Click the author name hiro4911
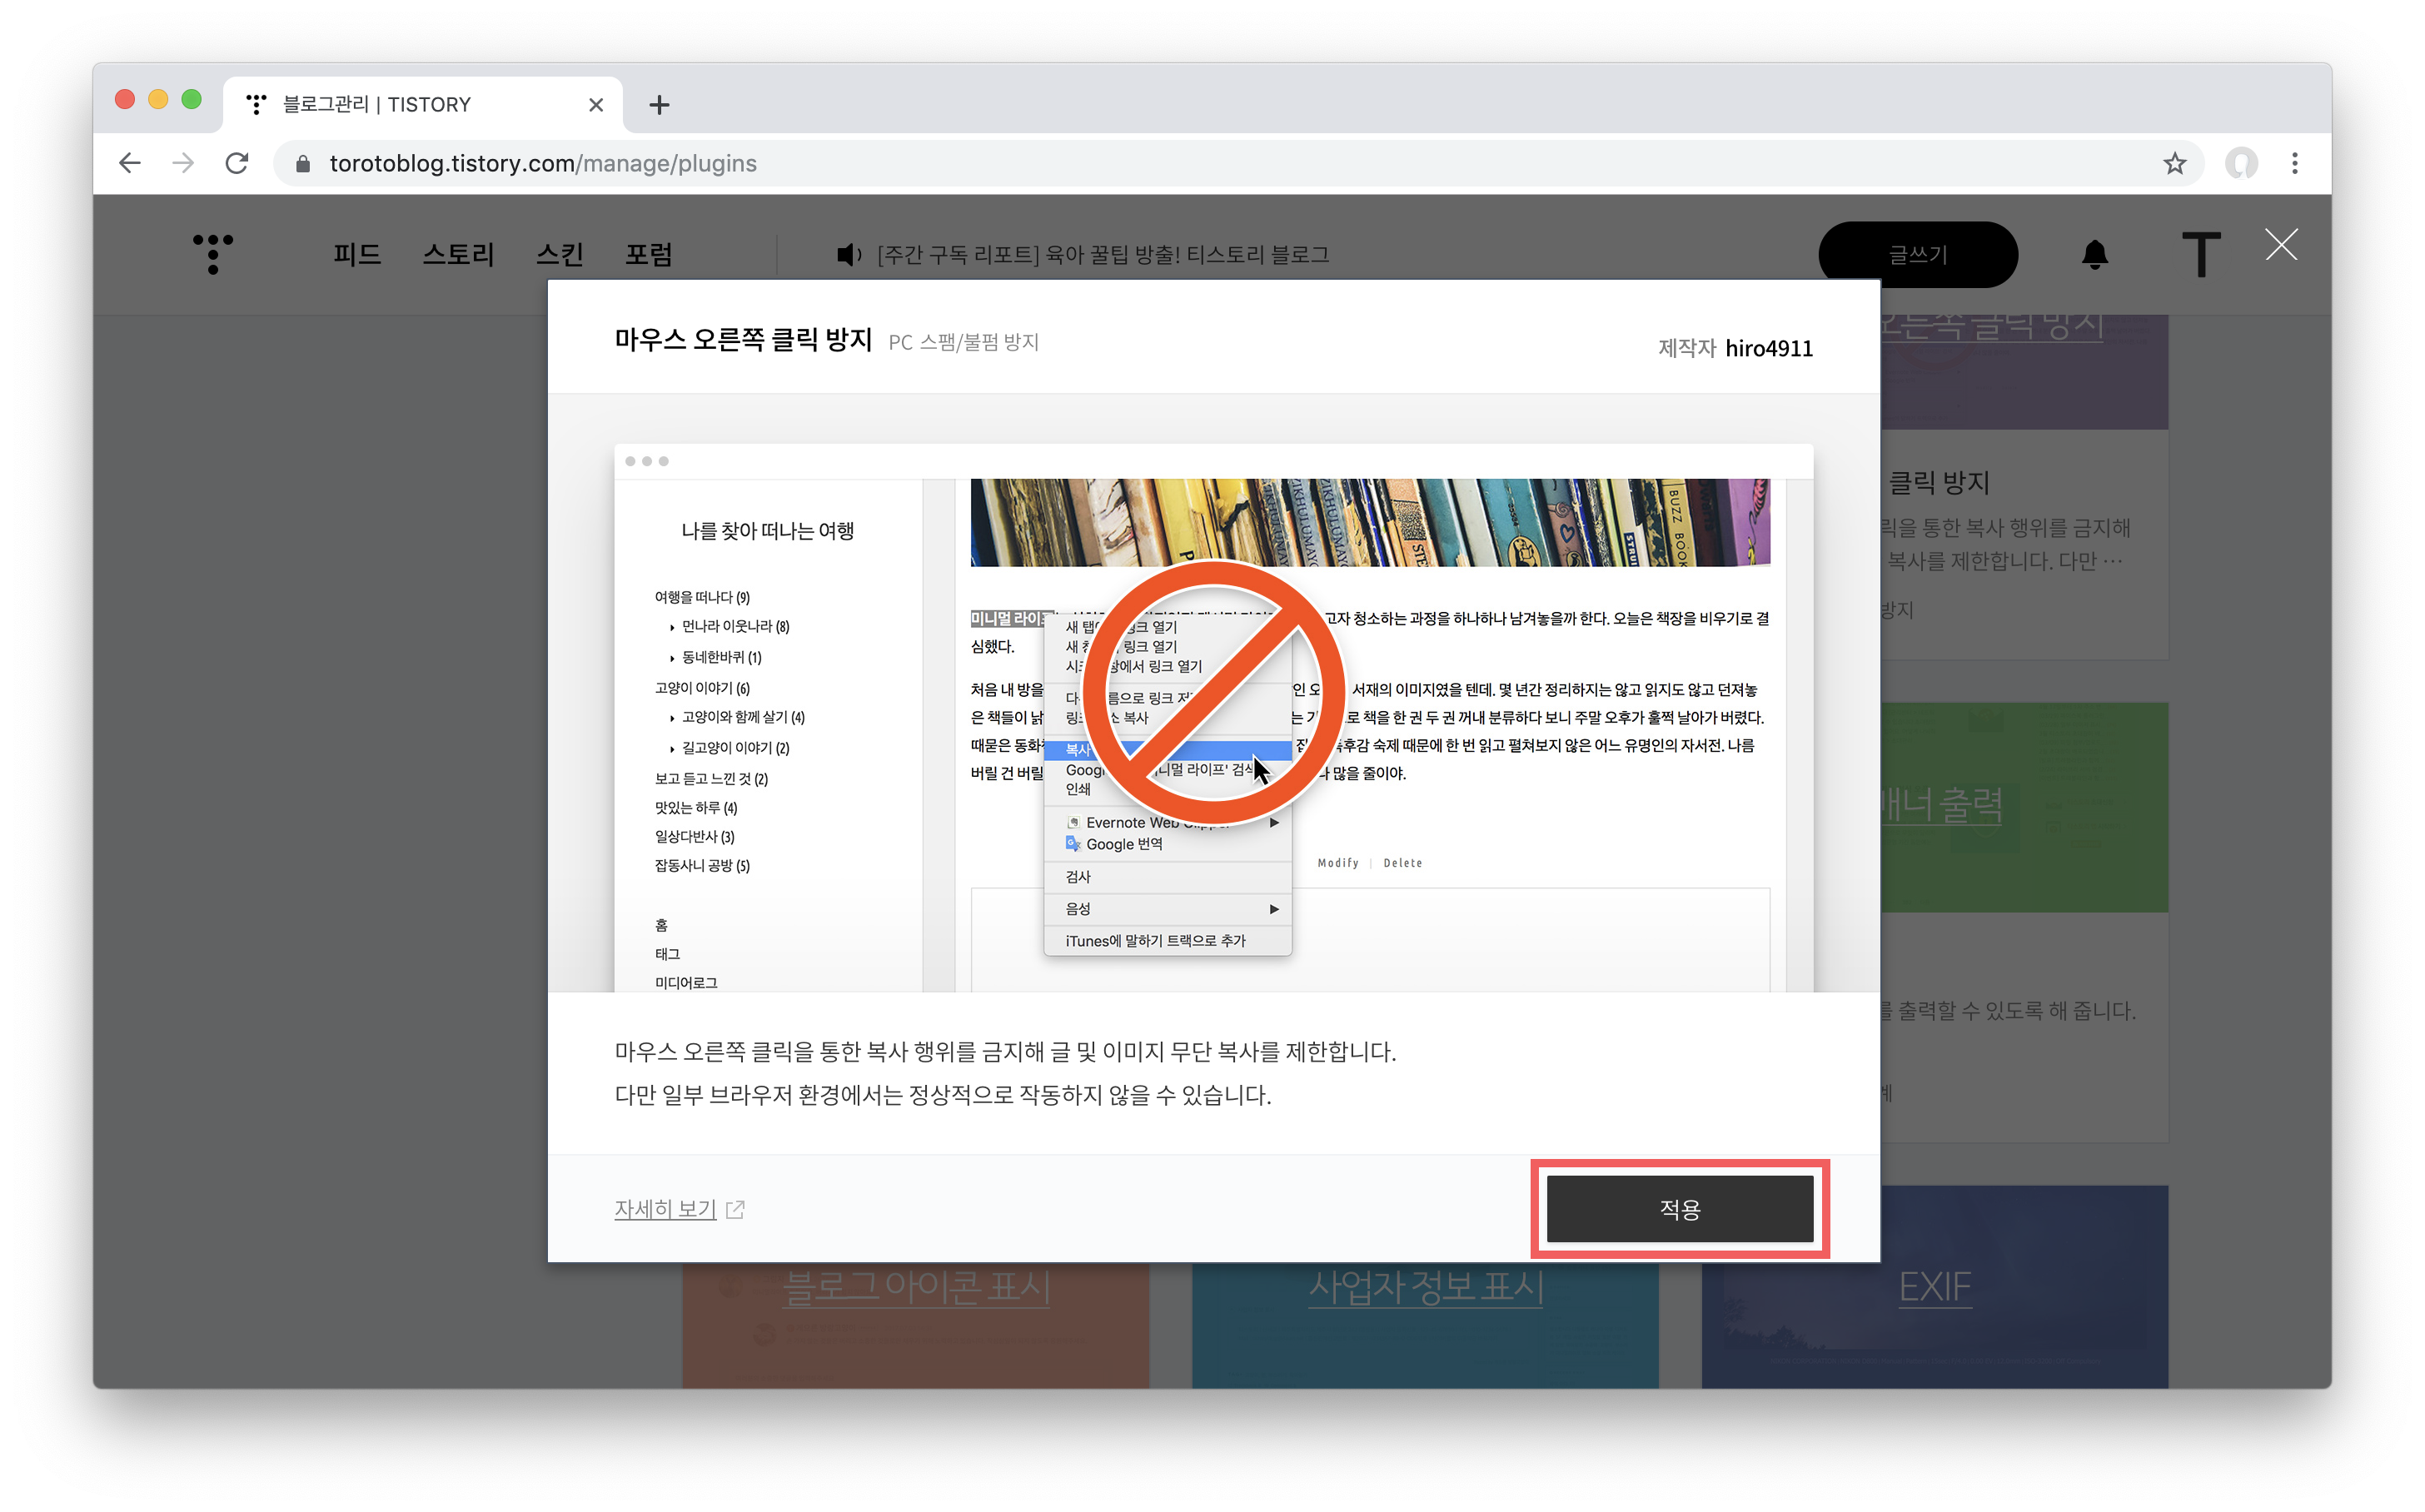The height and width of the screenshot is (1512, 2425). [1768, 348]
